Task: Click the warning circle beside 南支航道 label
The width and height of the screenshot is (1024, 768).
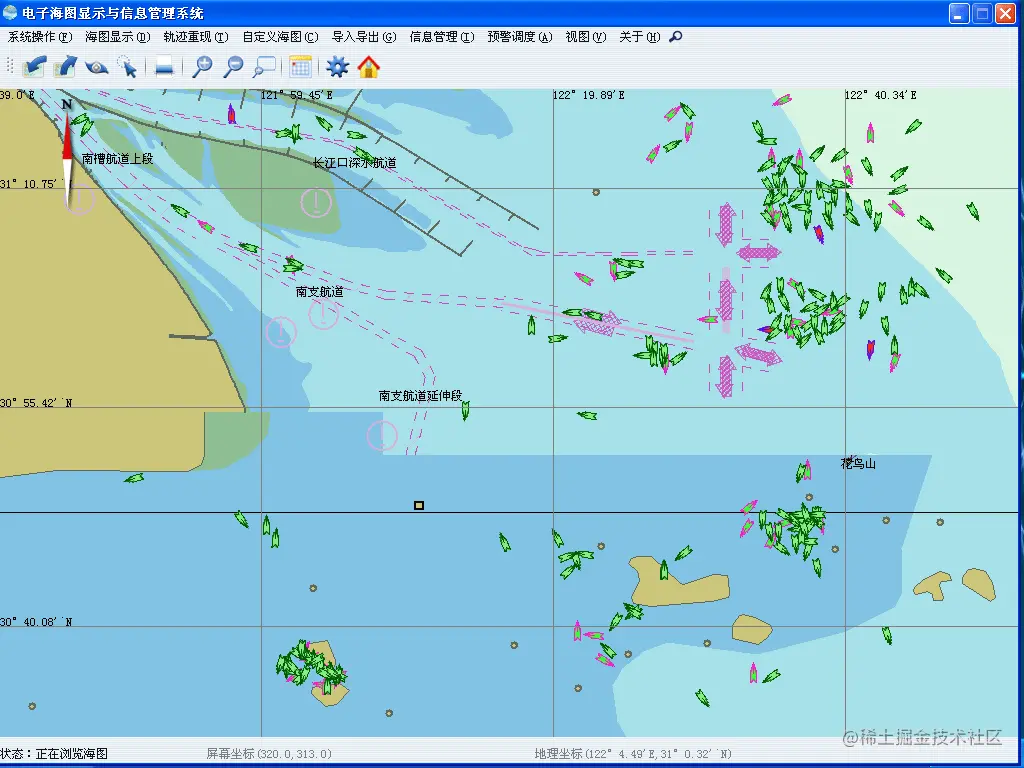Action: (323, 314)
